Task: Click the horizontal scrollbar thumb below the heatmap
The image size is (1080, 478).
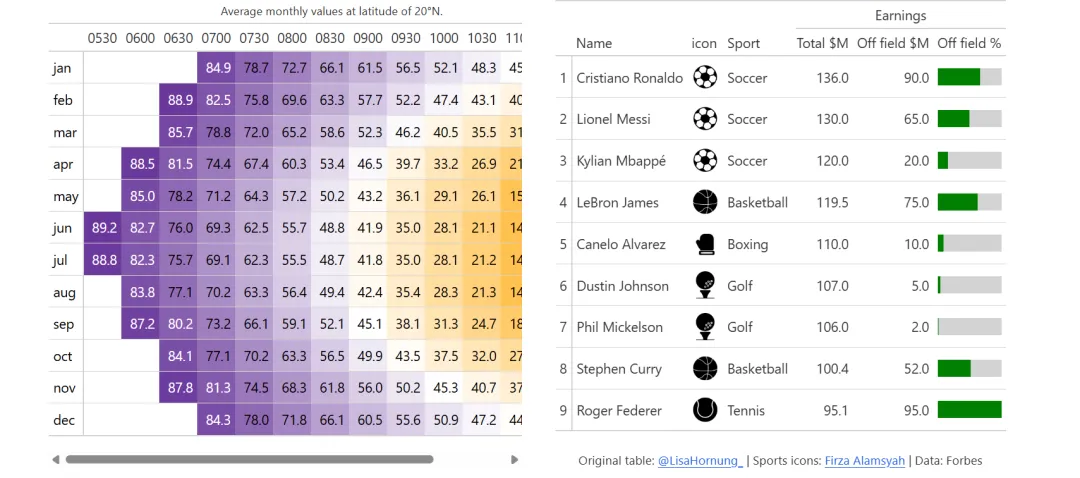Action: coord(249,460)
